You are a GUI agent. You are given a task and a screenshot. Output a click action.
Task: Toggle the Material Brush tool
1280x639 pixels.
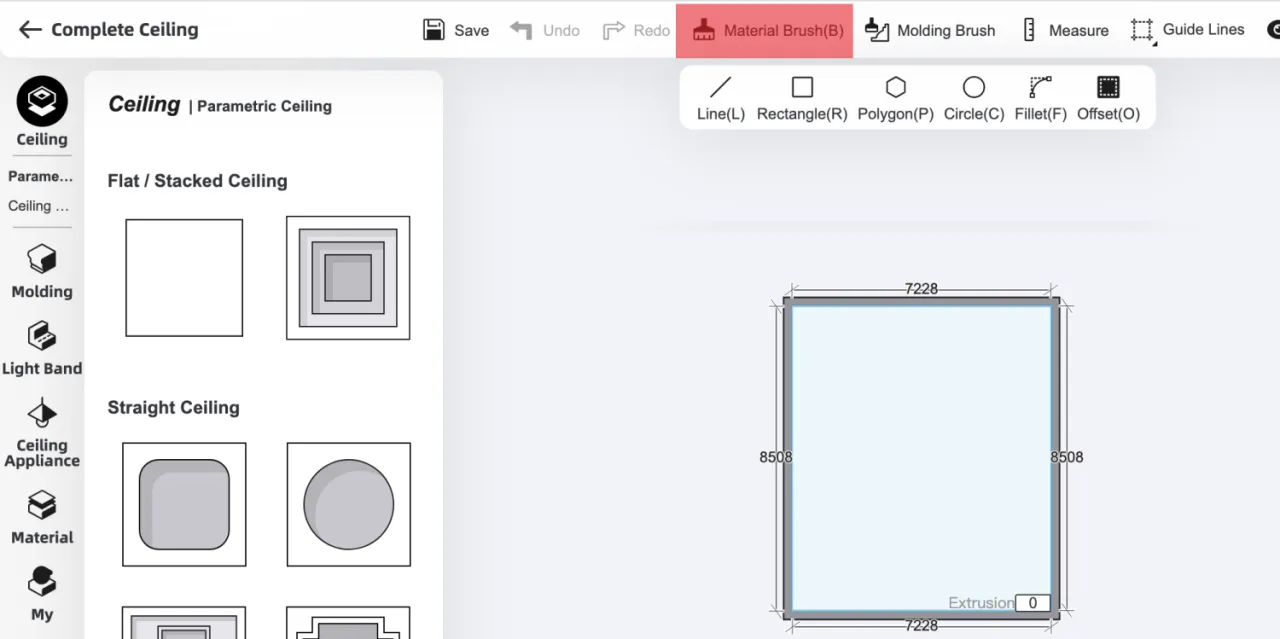click(765, 30)
